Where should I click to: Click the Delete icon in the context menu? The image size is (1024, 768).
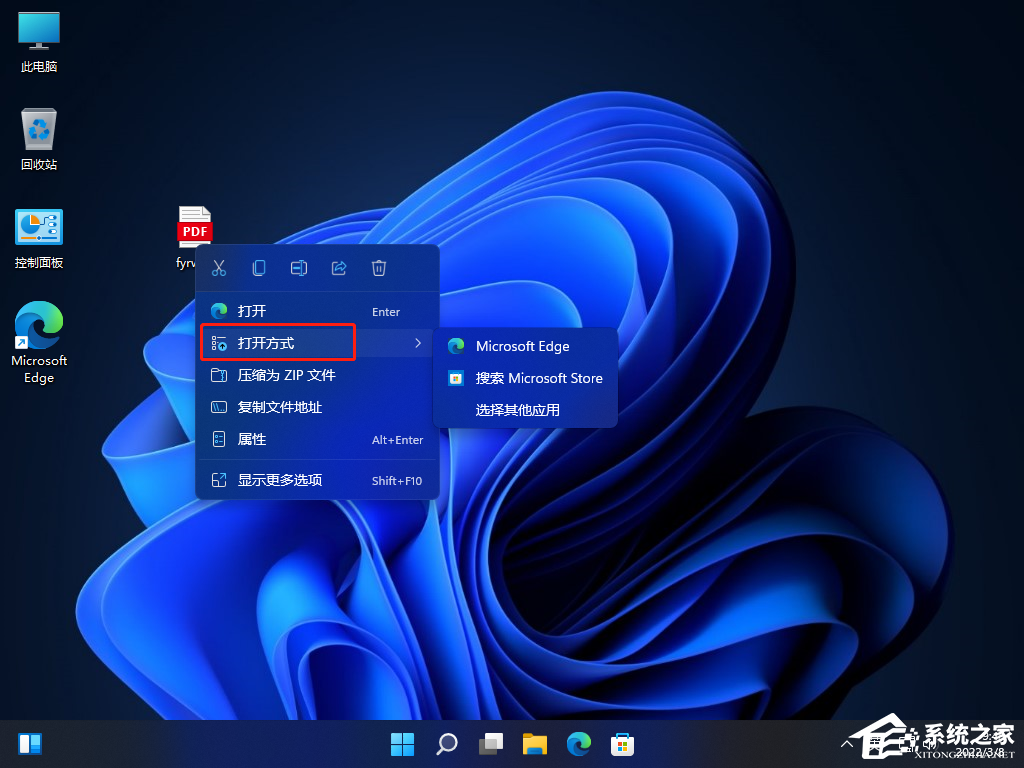[x=378, y=268]
